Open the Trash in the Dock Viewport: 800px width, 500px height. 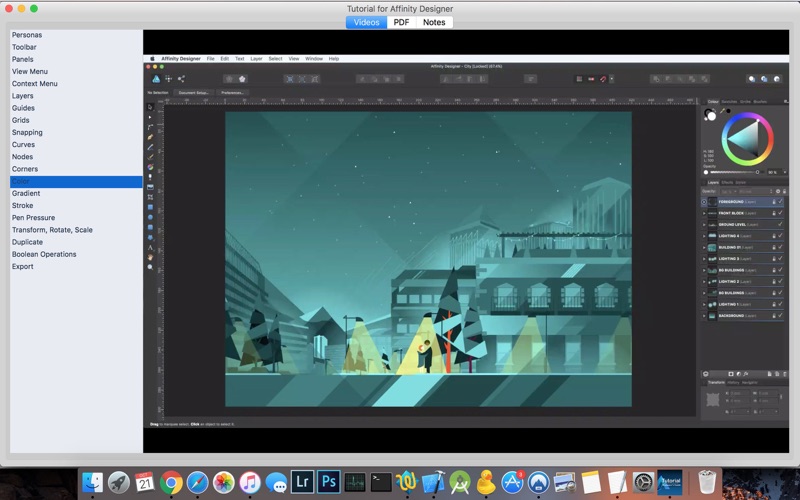[707, 481]
